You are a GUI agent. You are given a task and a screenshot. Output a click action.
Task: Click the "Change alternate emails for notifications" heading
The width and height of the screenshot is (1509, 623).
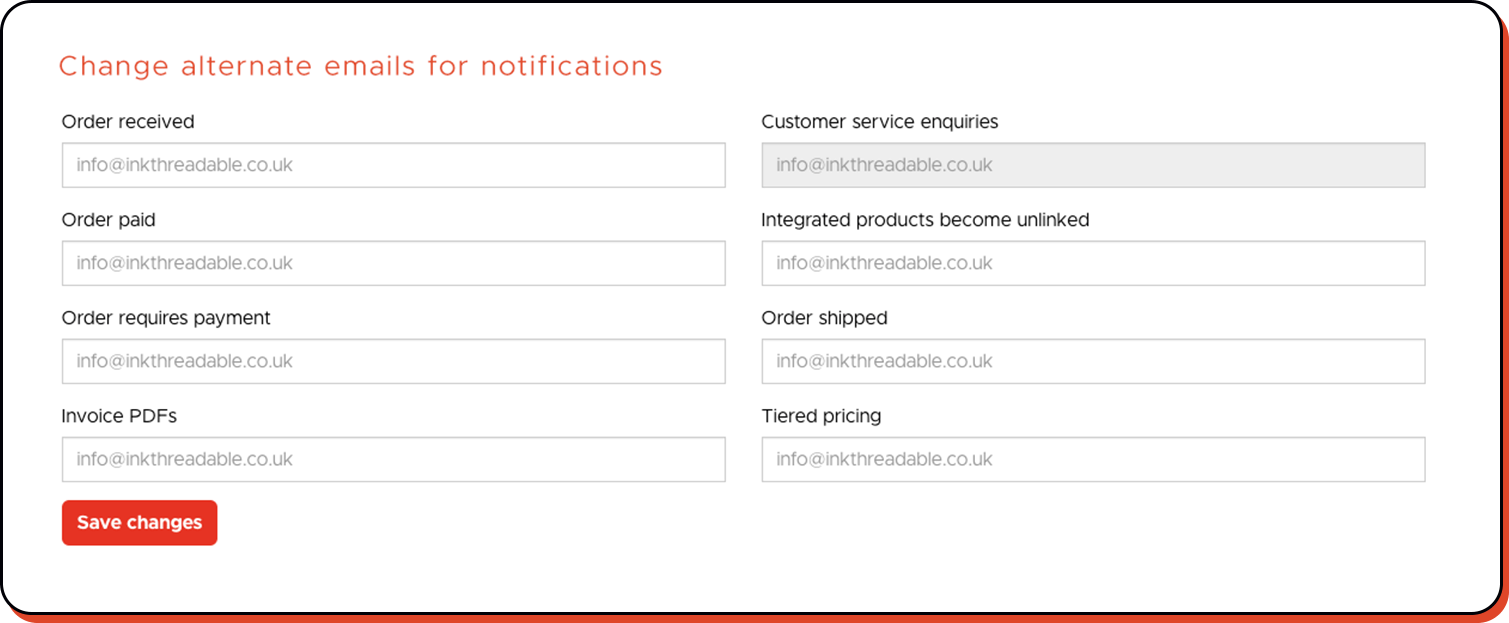point(361,66)
